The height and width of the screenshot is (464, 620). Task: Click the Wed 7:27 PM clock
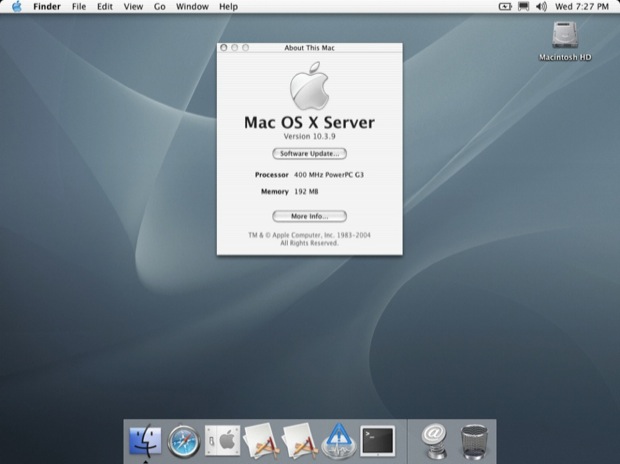tap(582, 7)
